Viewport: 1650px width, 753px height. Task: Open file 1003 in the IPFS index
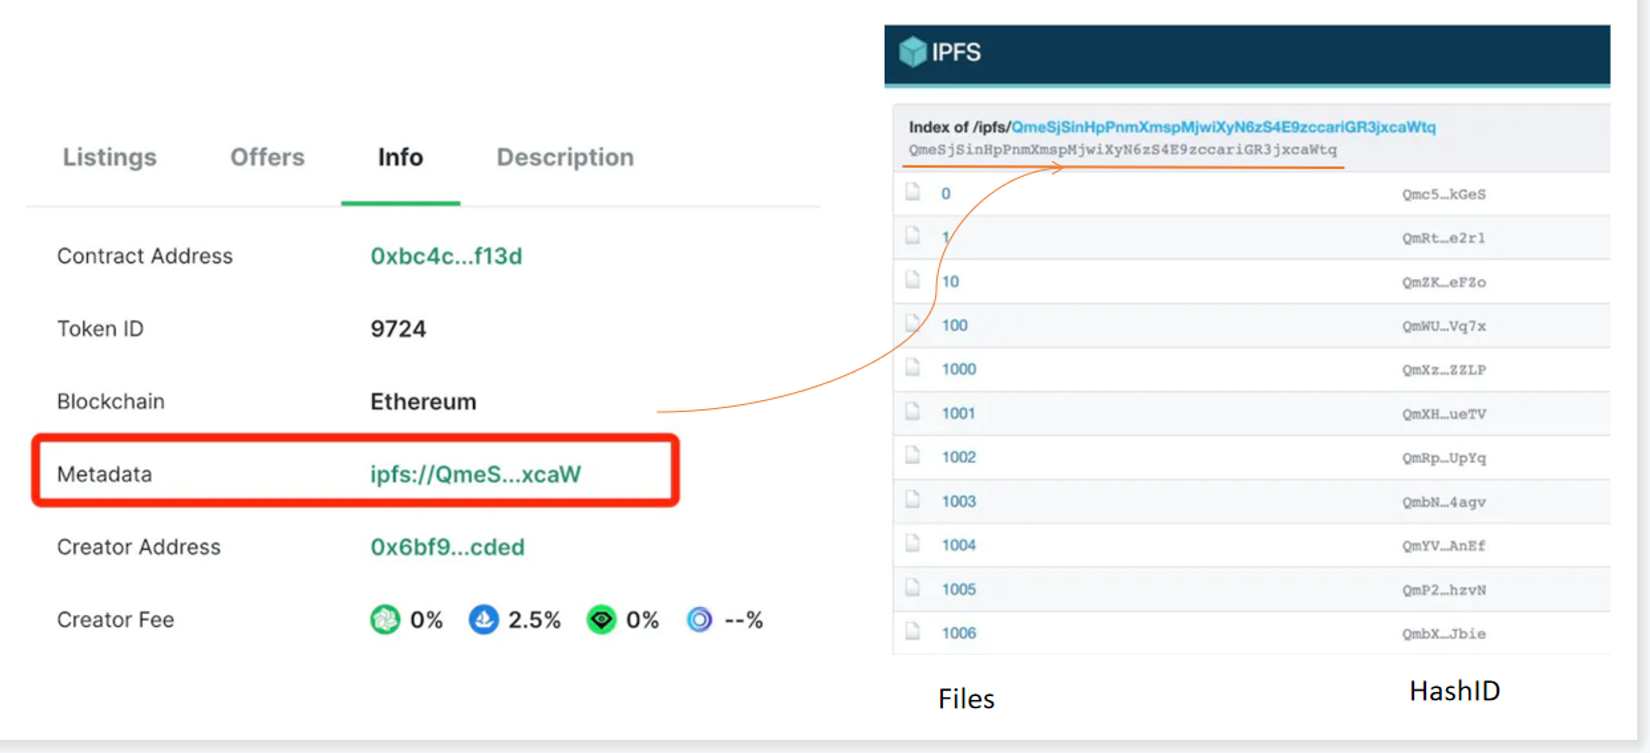tap(958, 501)
